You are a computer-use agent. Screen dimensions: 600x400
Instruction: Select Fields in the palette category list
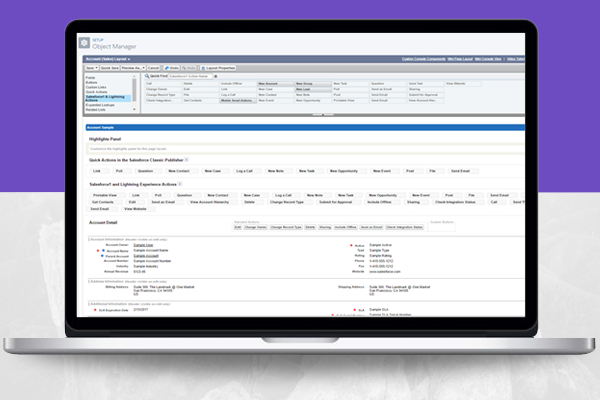click(90, 78)
